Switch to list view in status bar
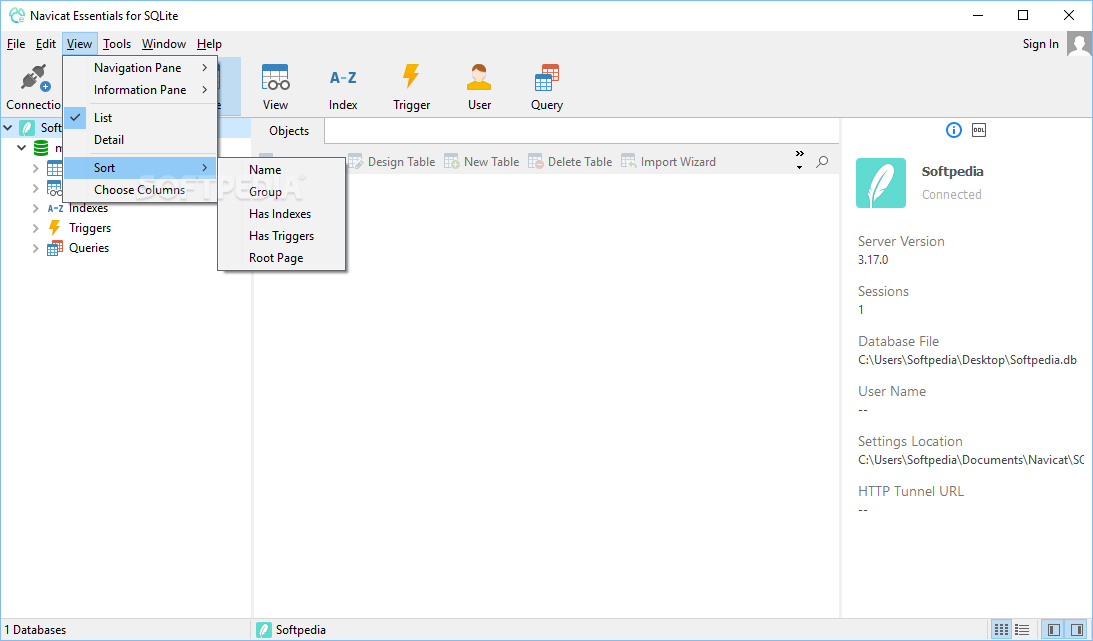The image size is (1093, 641). [x=1022, y=630]
